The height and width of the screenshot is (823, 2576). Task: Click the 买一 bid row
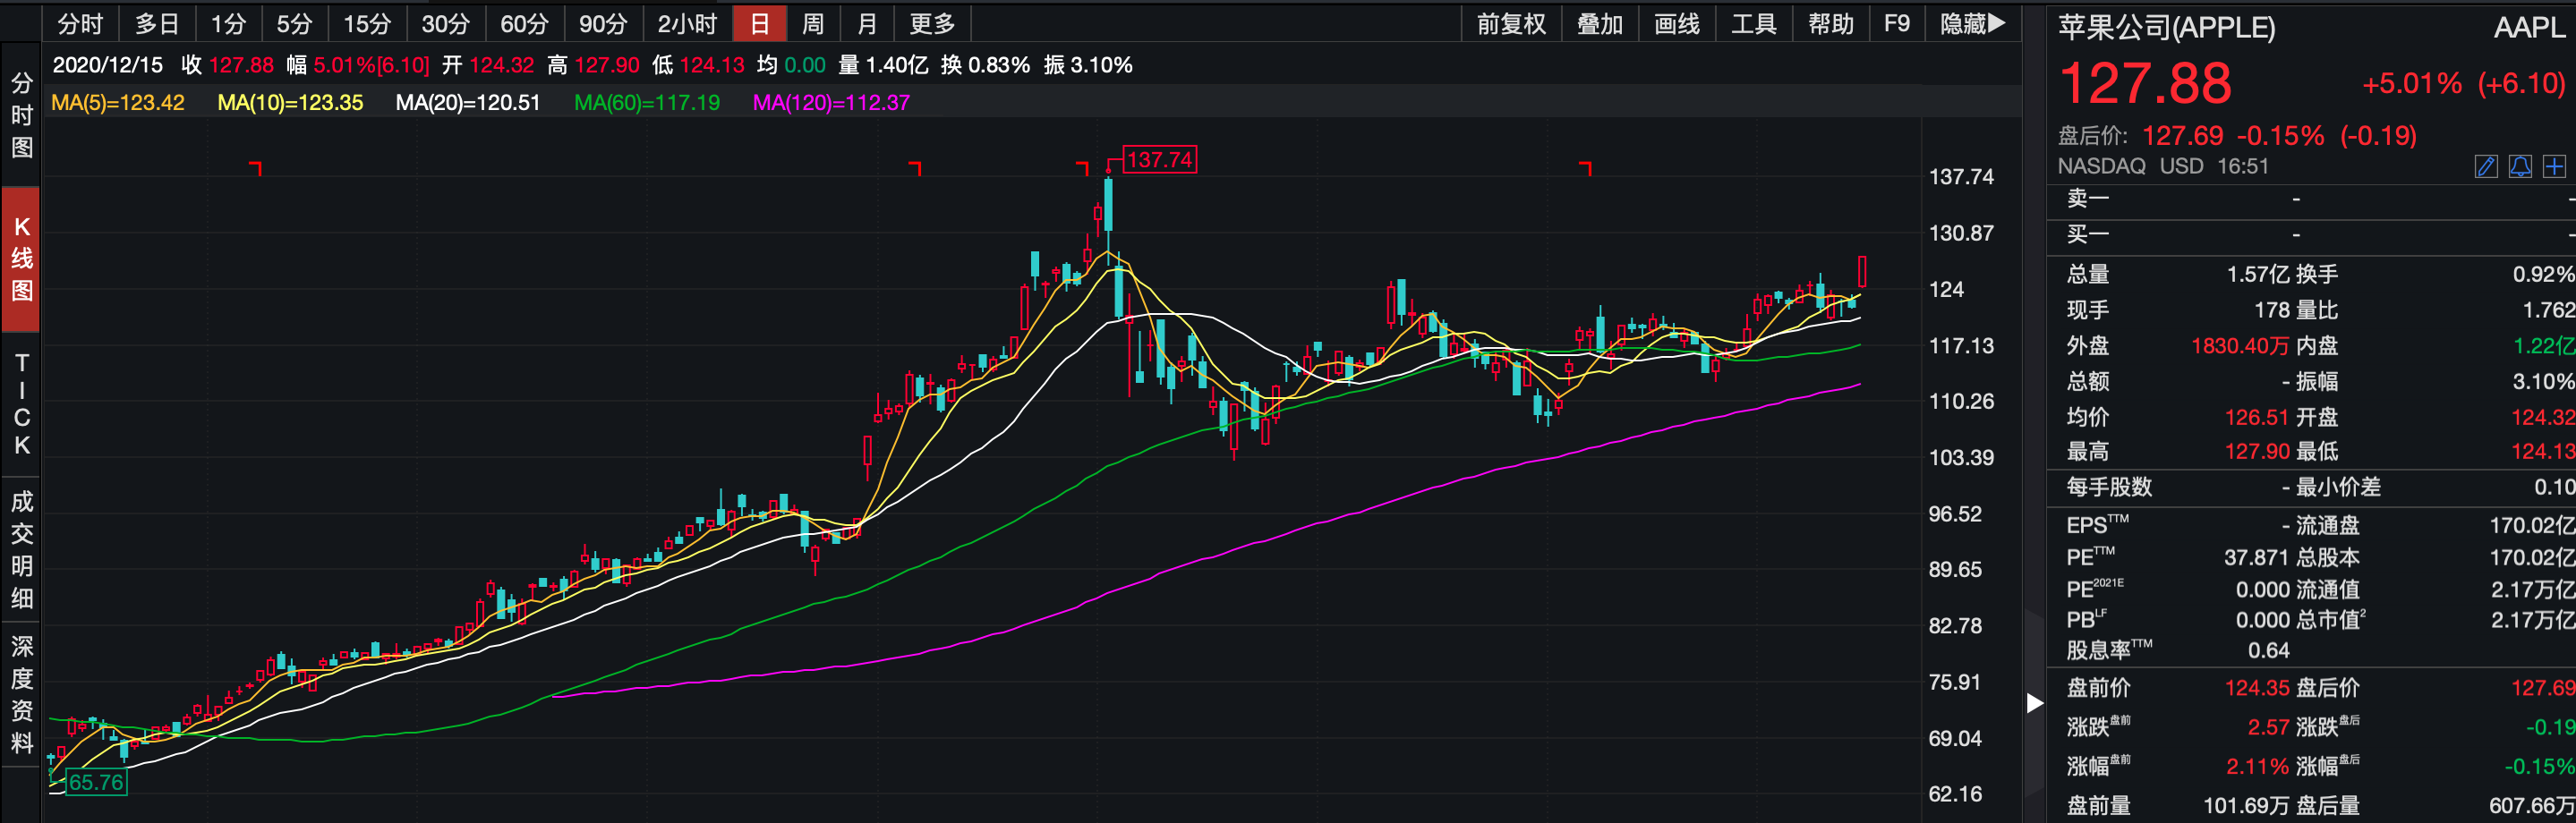pyautogui.click(x=2311, y=234)
